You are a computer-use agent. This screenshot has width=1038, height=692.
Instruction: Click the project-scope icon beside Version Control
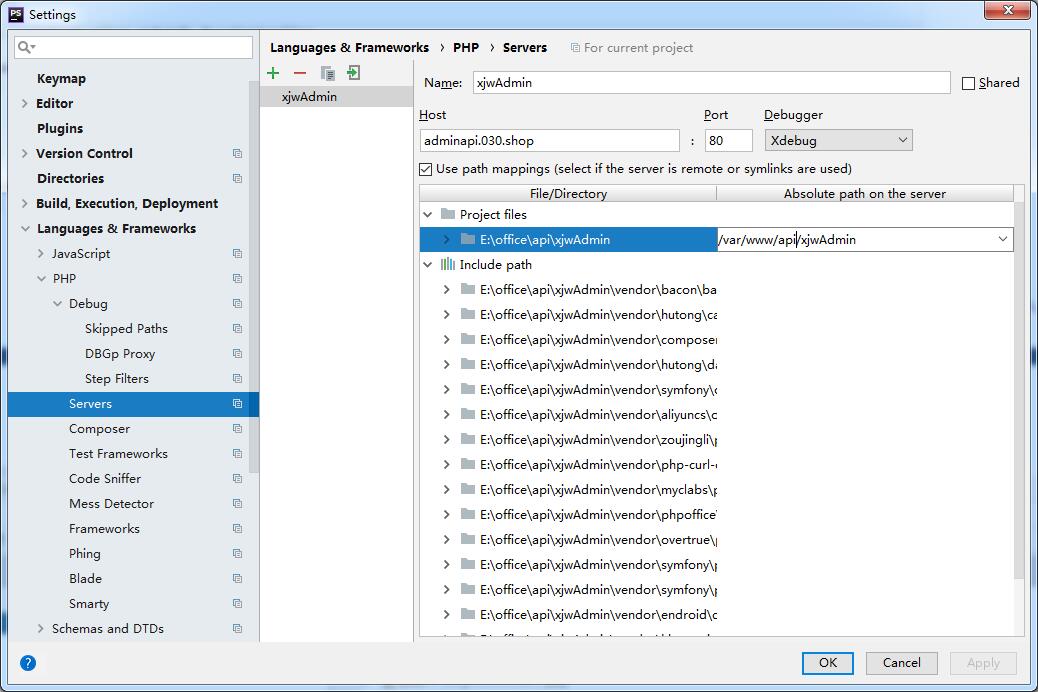pos(237,154)
